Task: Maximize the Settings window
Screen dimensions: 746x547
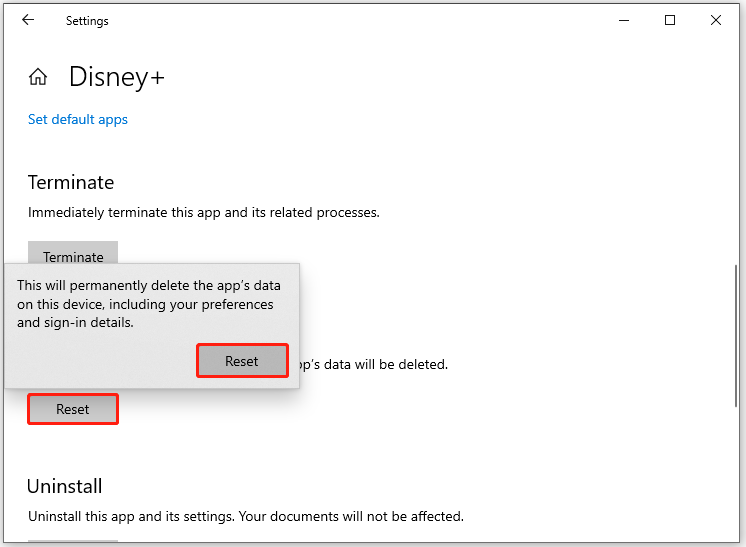Action: pos(670,20)
